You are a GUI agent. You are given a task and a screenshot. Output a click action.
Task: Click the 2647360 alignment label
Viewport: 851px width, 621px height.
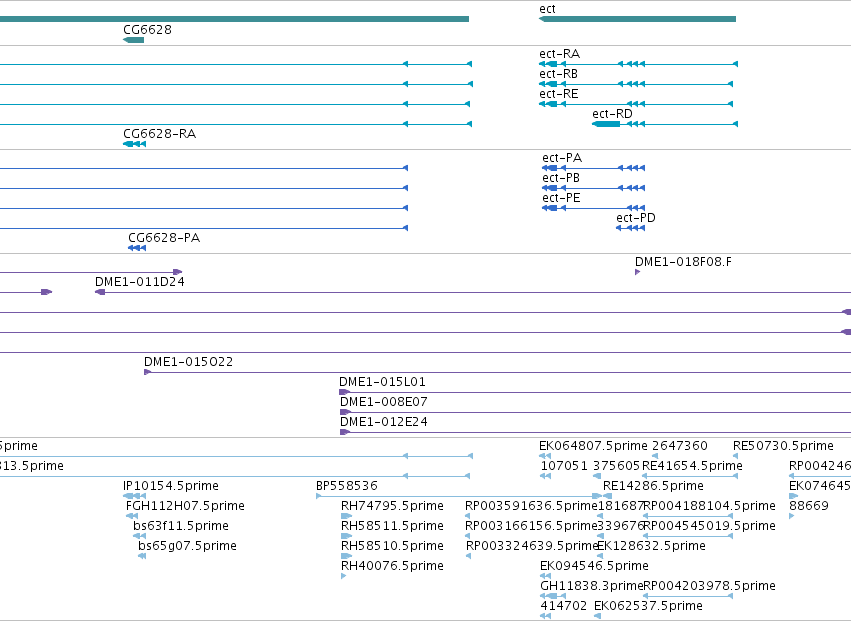[x=680, y=446]
